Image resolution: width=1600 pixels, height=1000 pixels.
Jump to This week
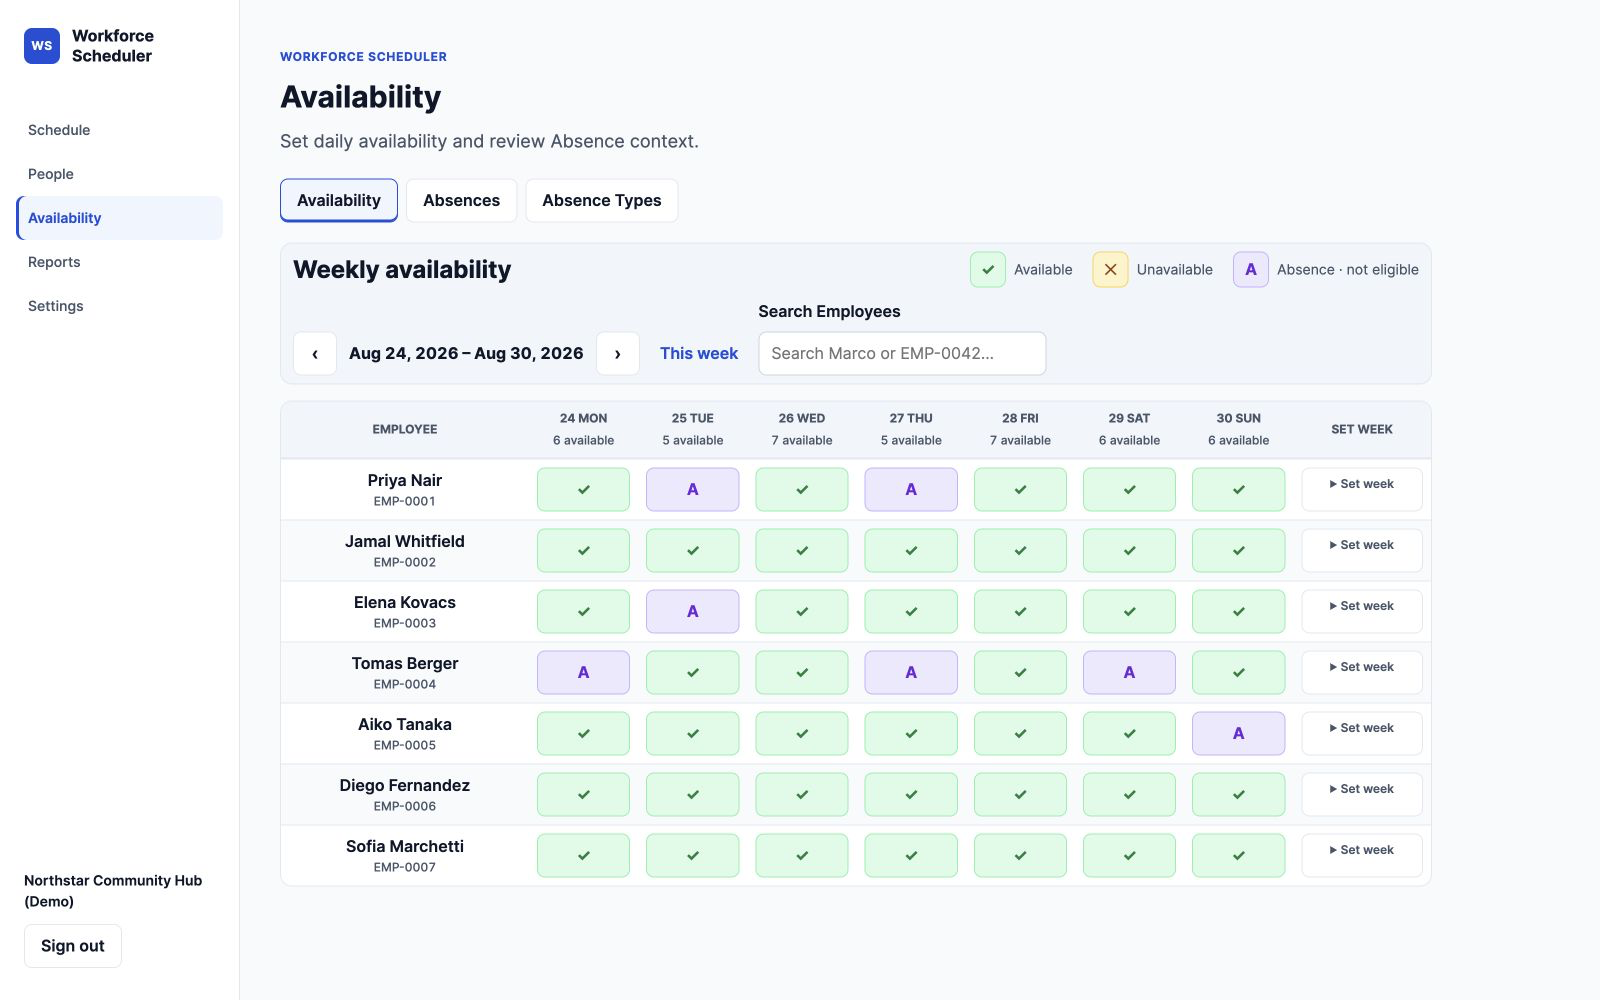click(699, 354)
